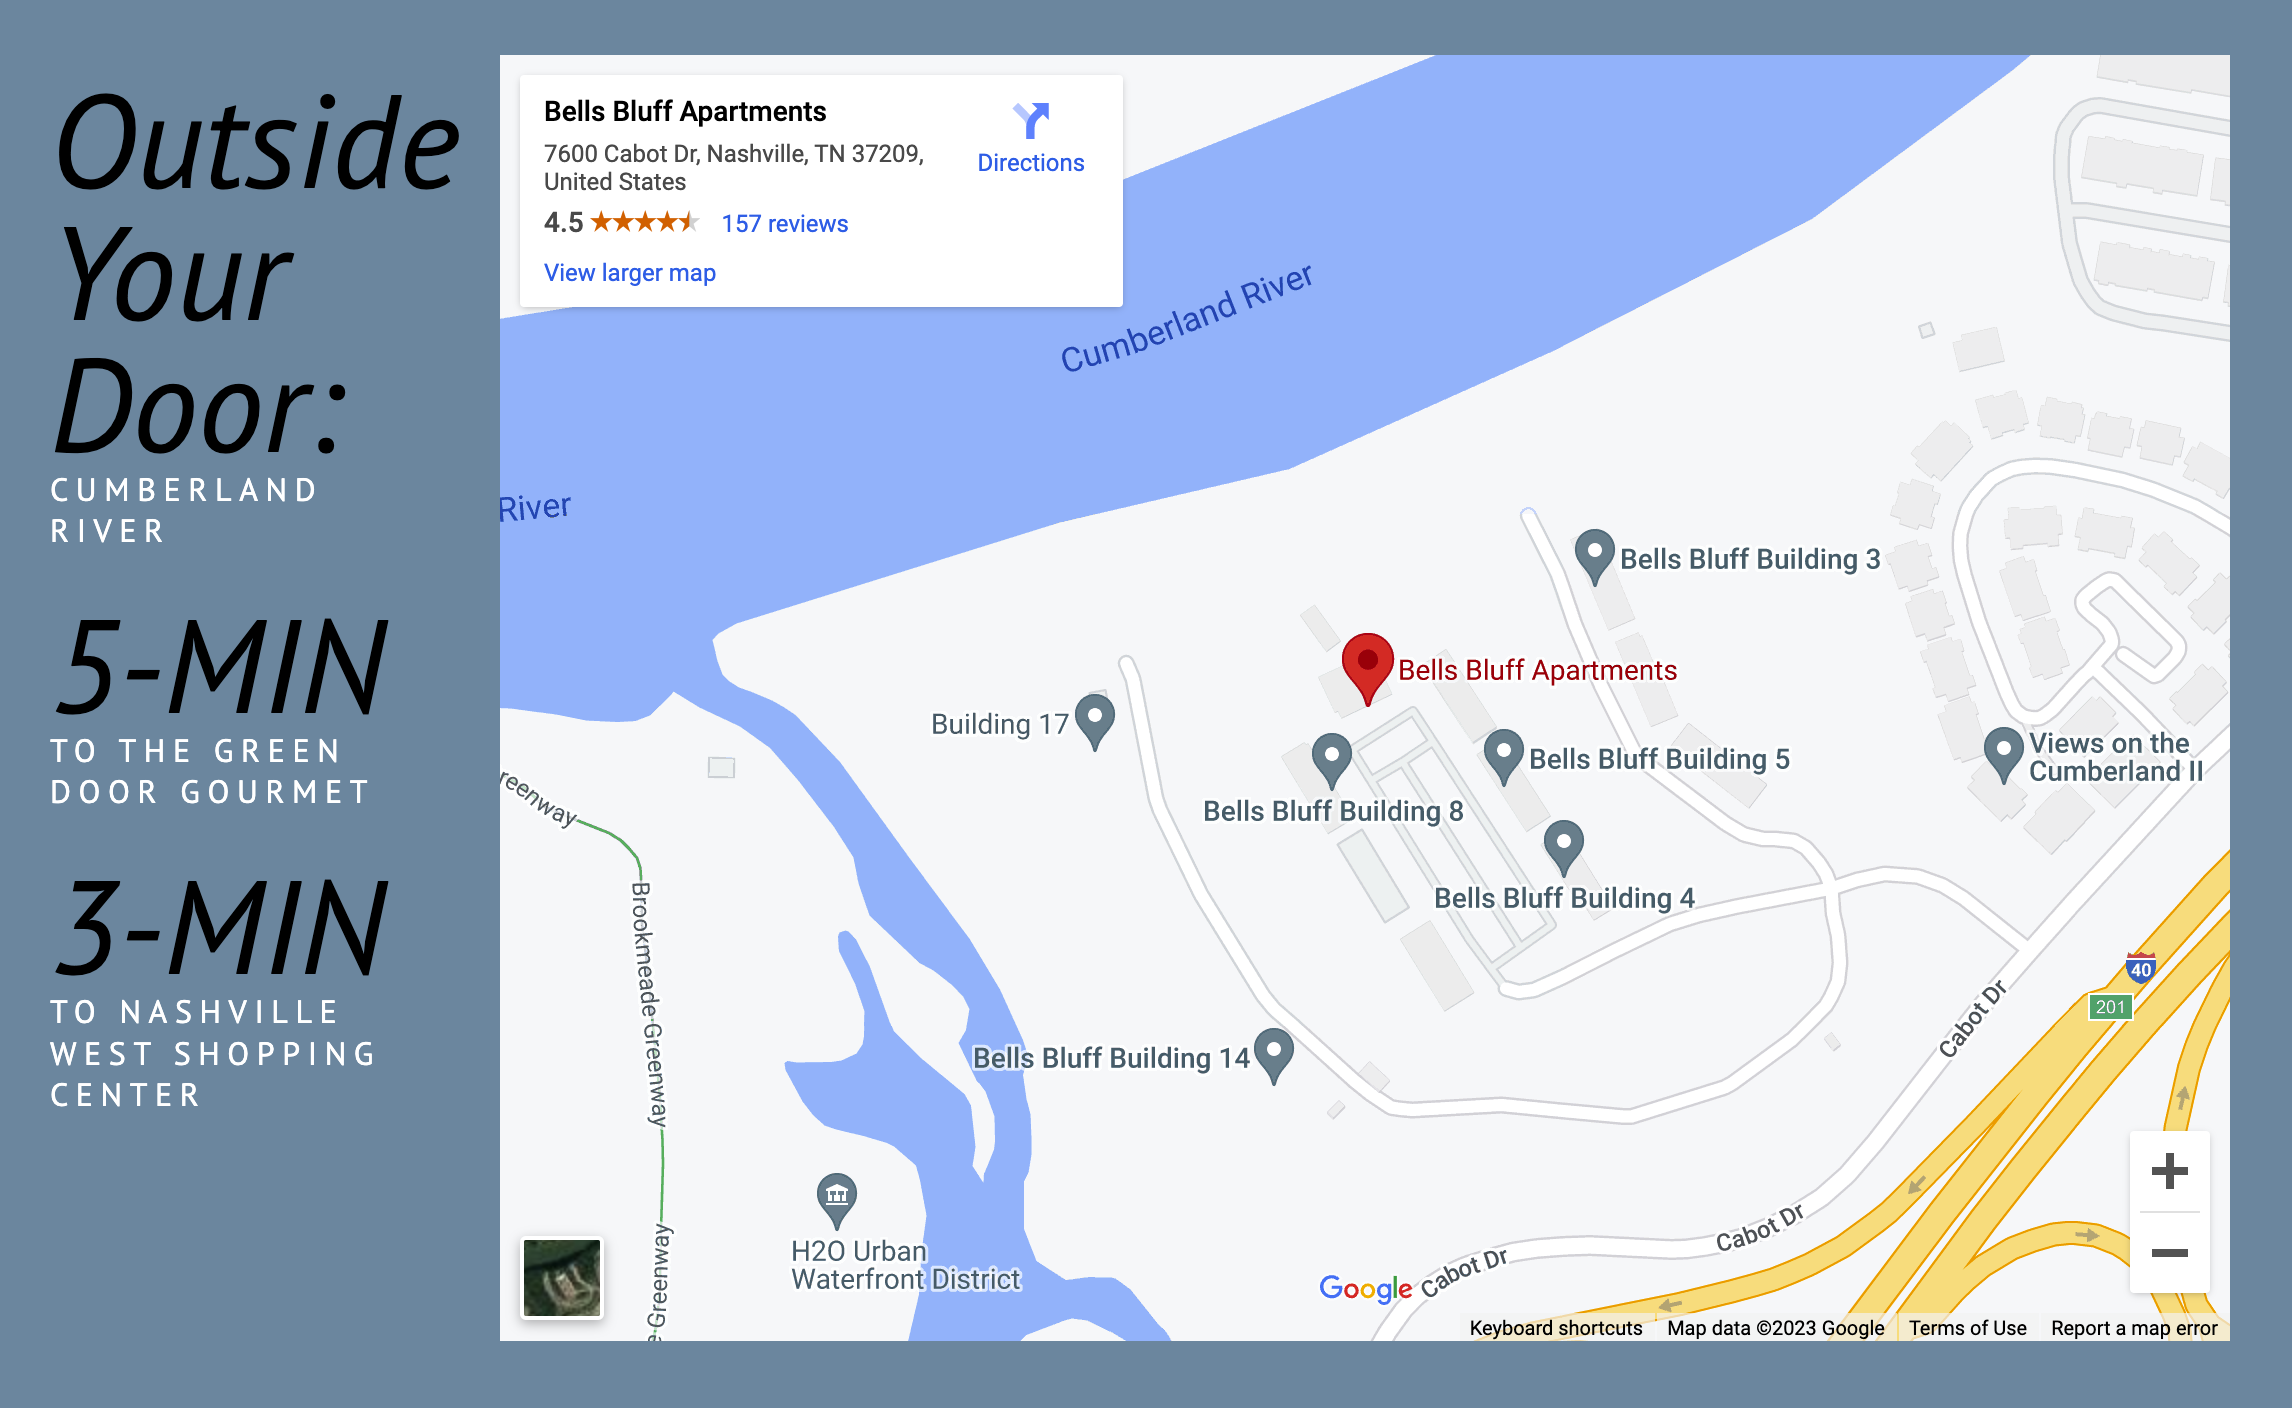Click the red Bells Bluff Apartments pin
Screen dimensions: 2292x1408
point(1367,668)
